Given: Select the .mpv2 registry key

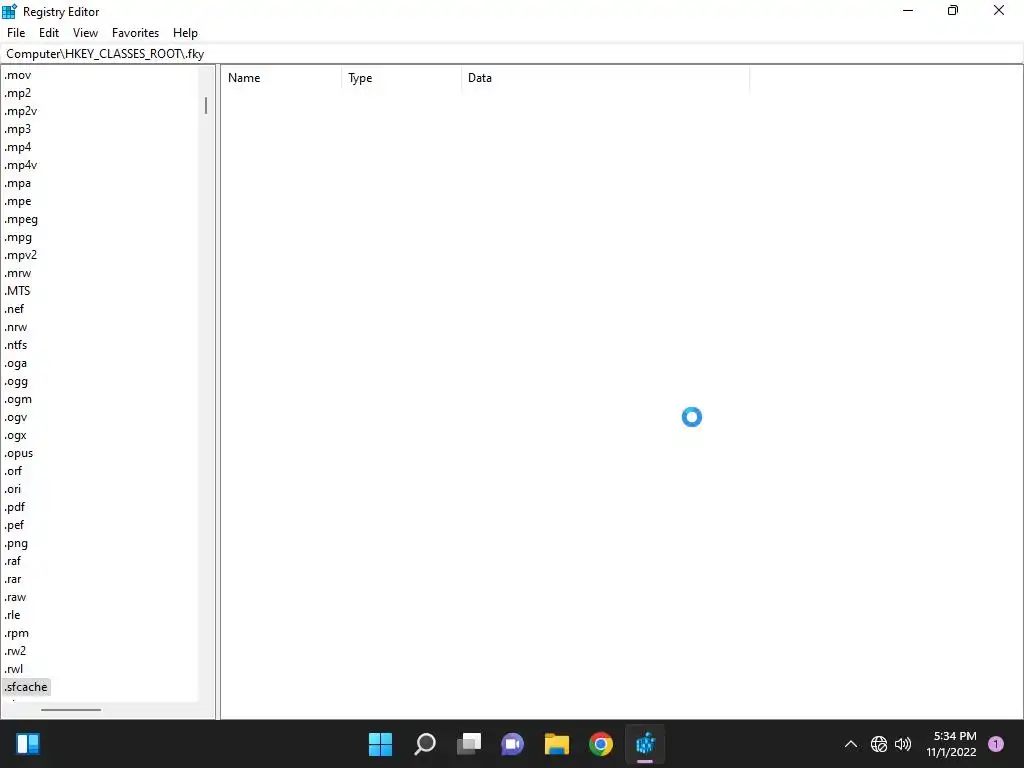Looking at the screenshot, I should click(x=20, y=255).
